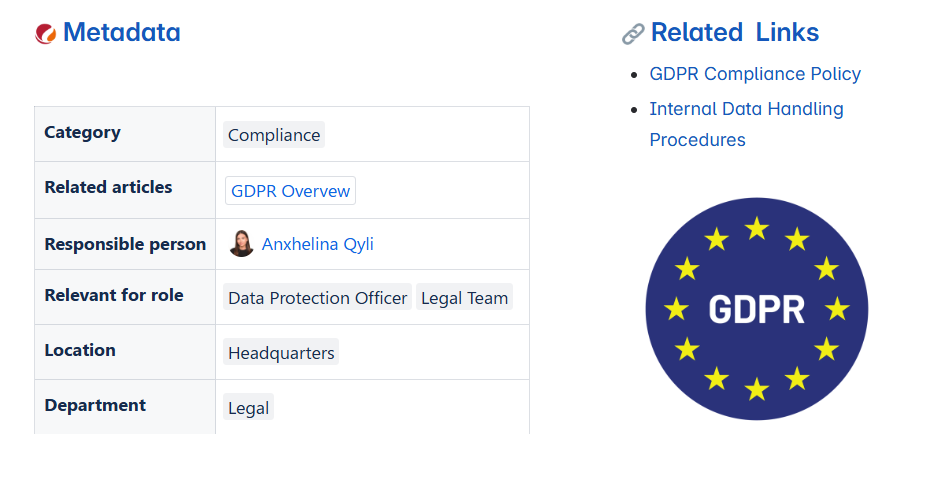The height and width of the screenshot is (481, 943).
Task: Select the Data Protection Officer tag
Action: [x=317, y=298]
